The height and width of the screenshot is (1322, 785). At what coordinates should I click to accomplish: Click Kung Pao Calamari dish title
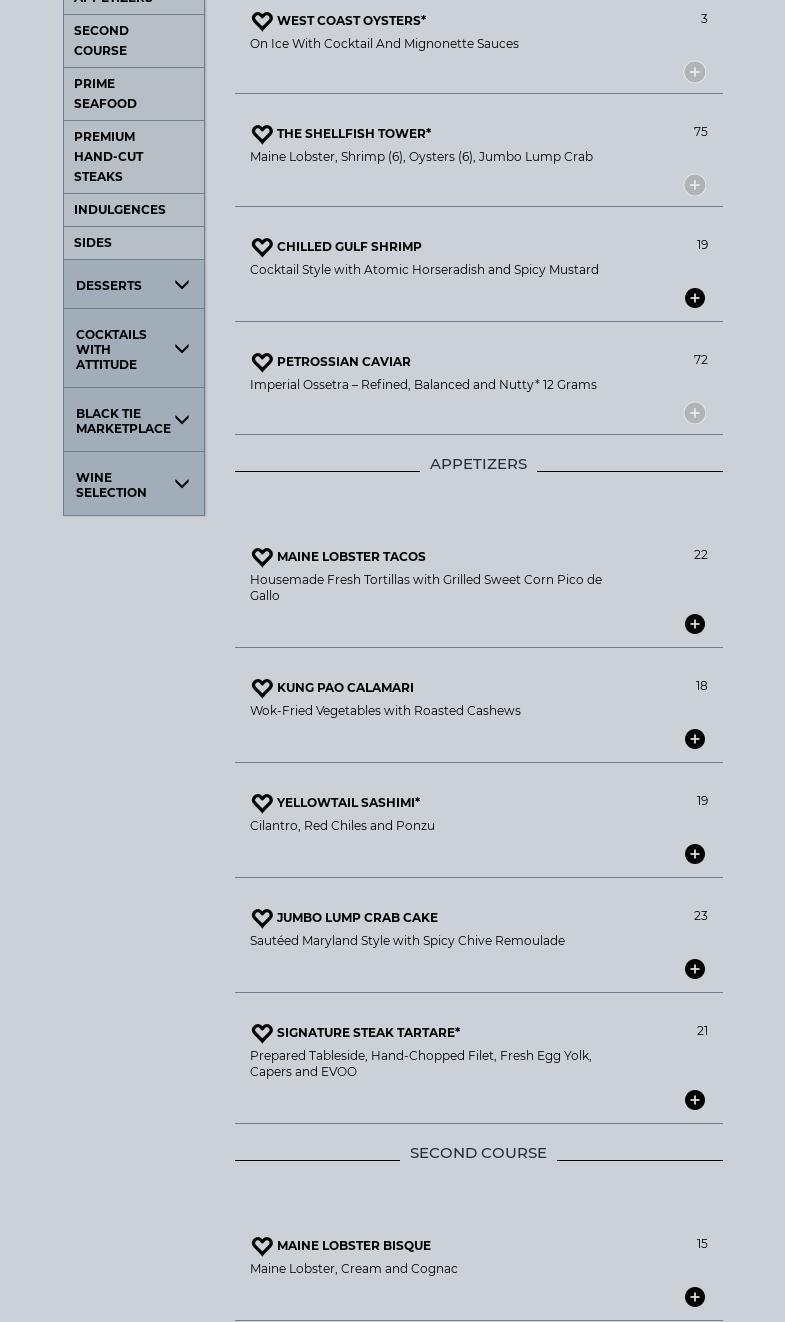(x=345, y=687)
